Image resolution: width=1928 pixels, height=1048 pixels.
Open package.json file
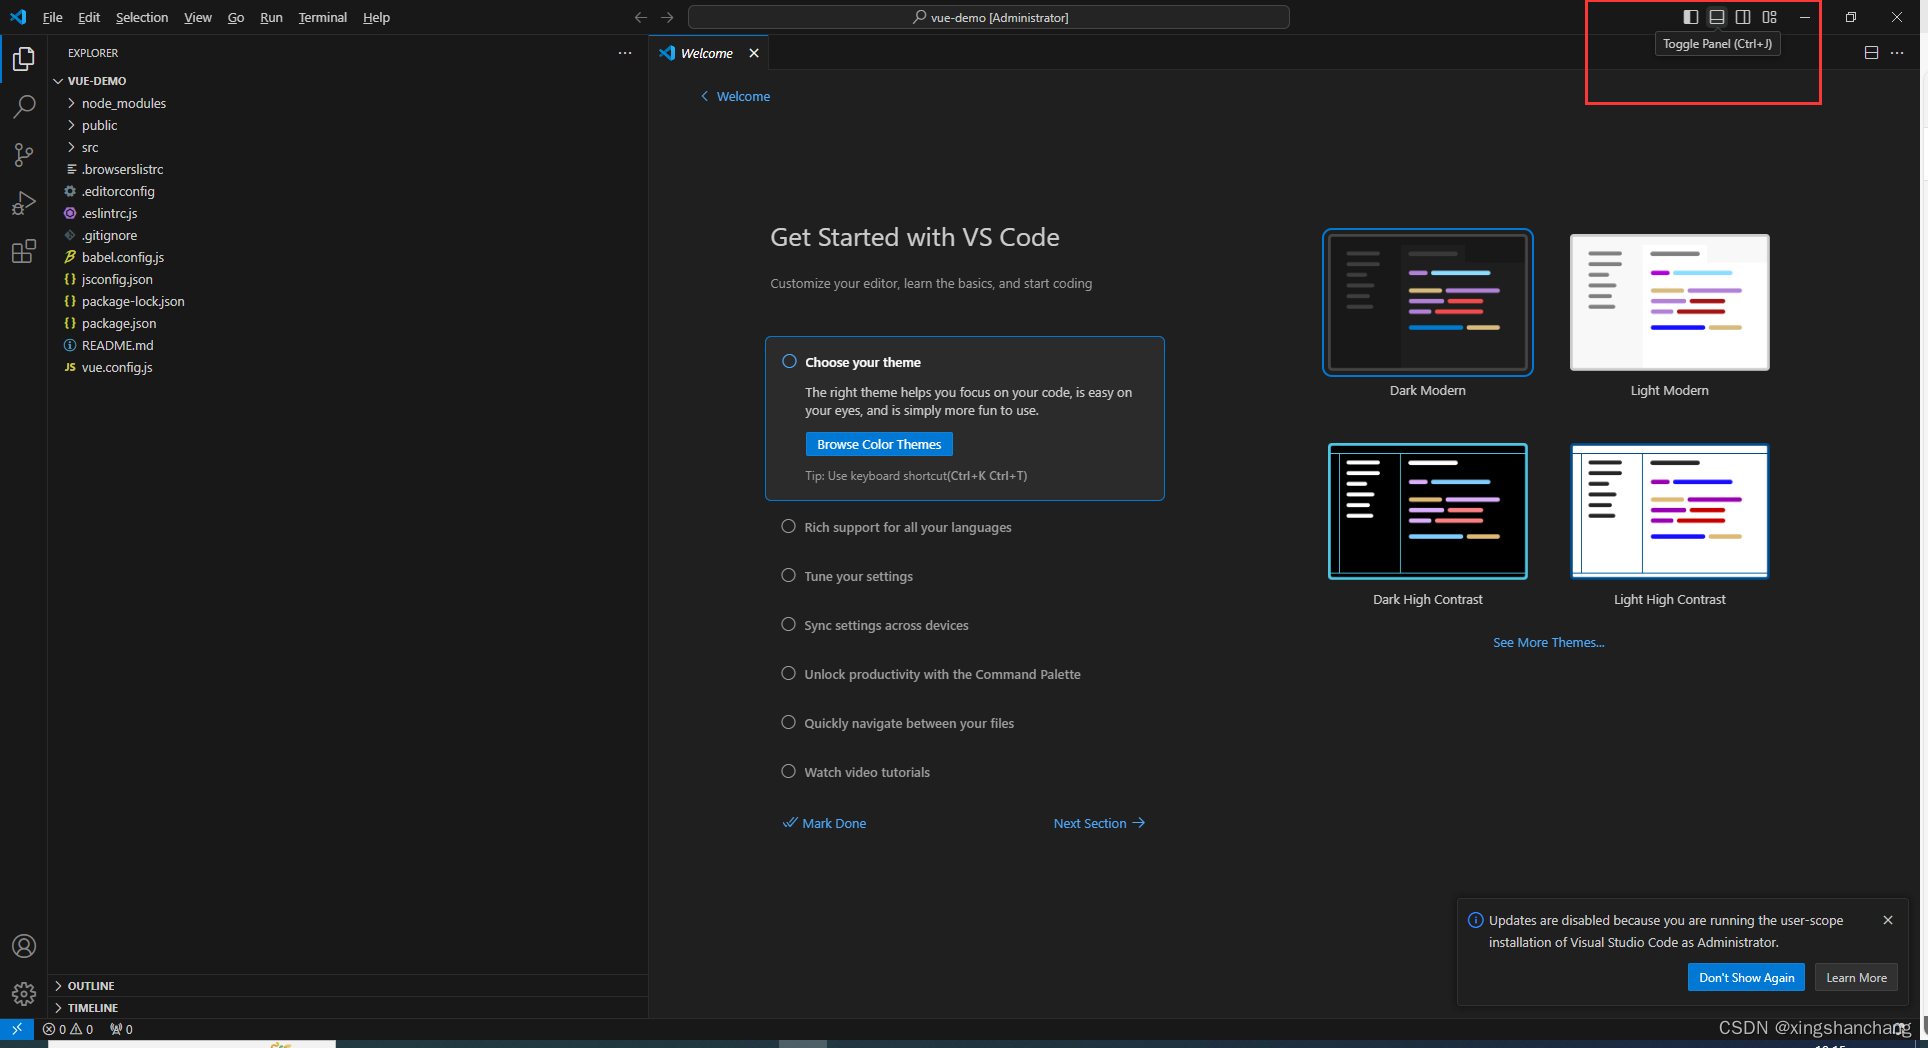119,323
